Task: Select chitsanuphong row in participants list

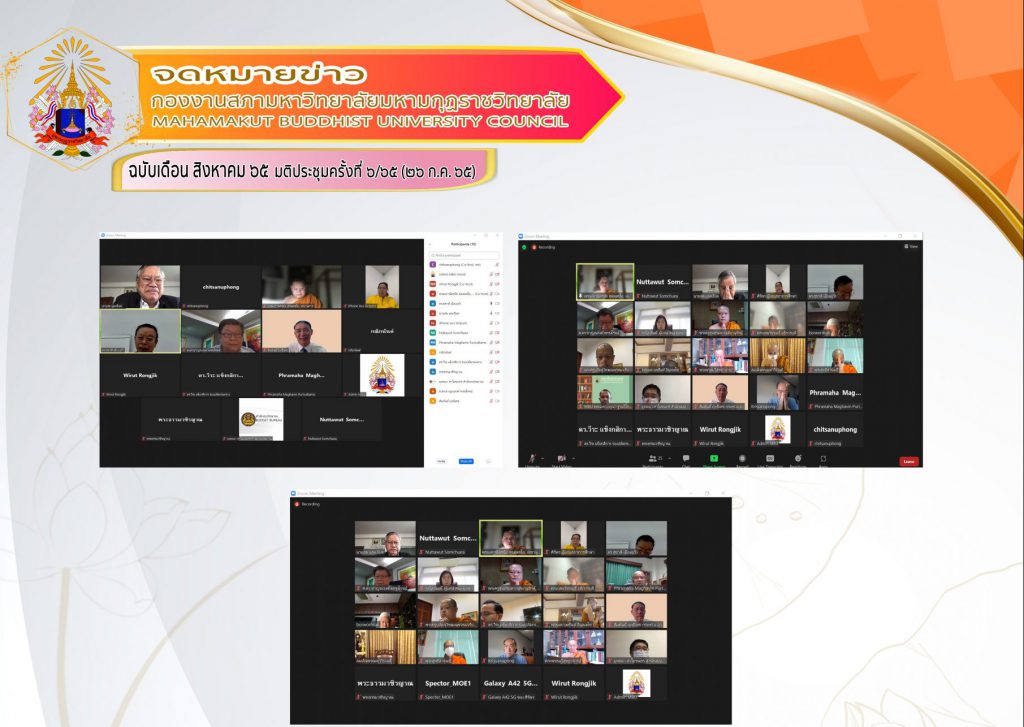Action: click(464, 265)
